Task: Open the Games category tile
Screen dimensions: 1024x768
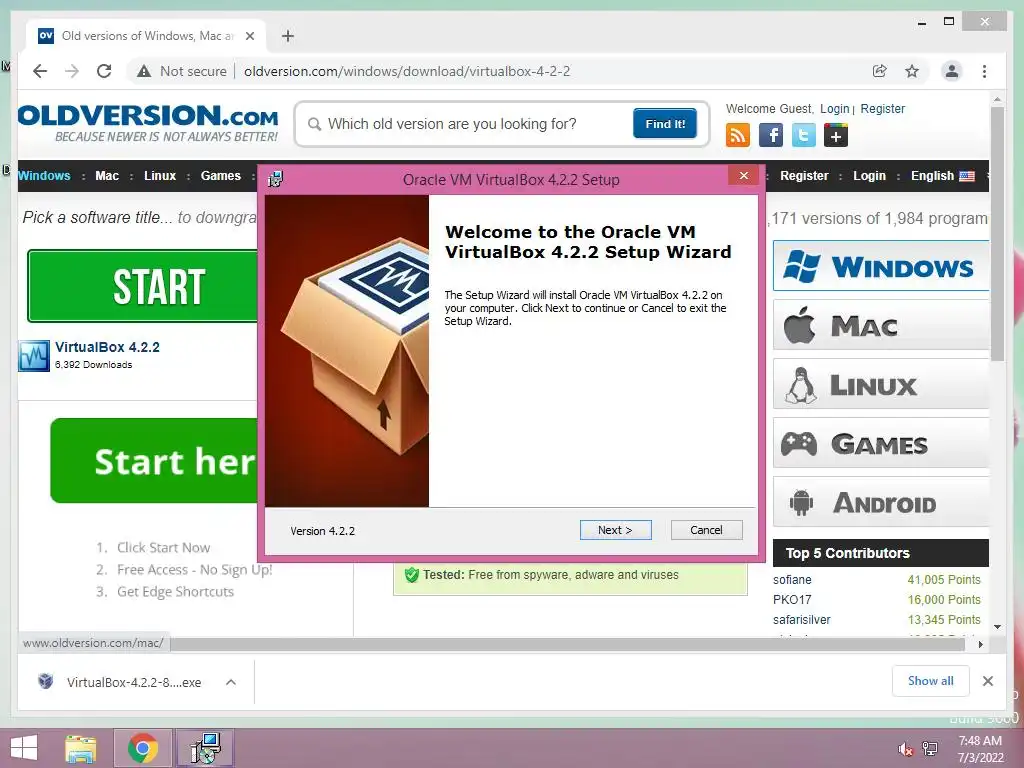Action: point(881,443)
